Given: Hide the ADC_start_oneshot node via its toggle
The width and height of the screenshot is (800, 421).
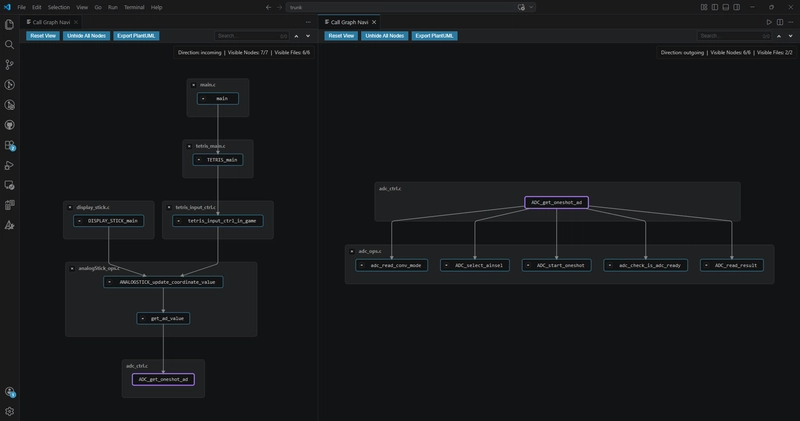Looking at the screenshot, I should [x=528, y=265].
